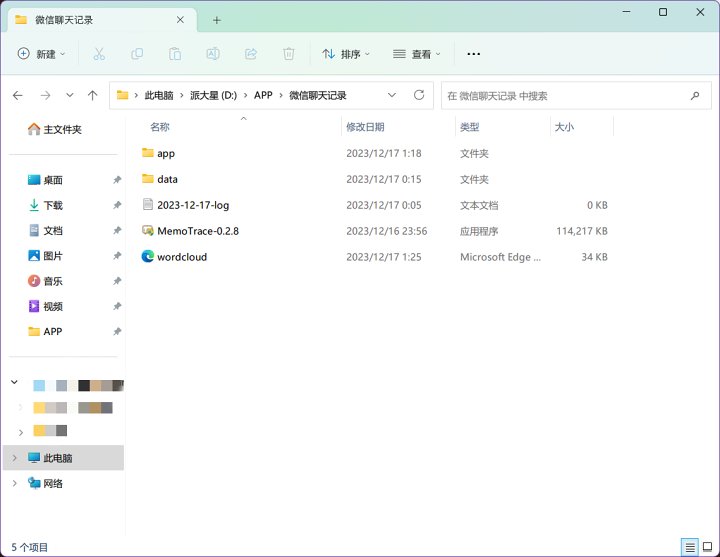Viewport: 720px width, 557px height.
Task: Sort files by 修改日期 column header
Action: click(365, 127)
